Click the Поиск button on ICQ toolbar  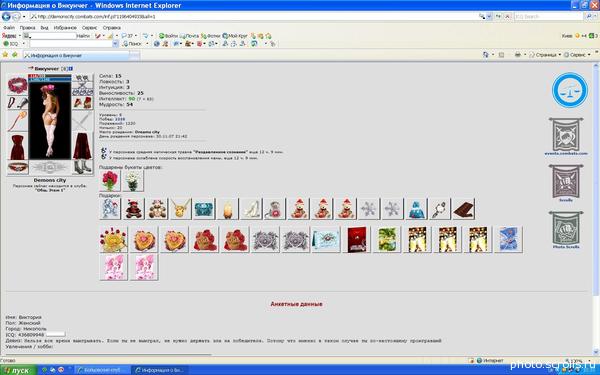[x=133, y=44]
